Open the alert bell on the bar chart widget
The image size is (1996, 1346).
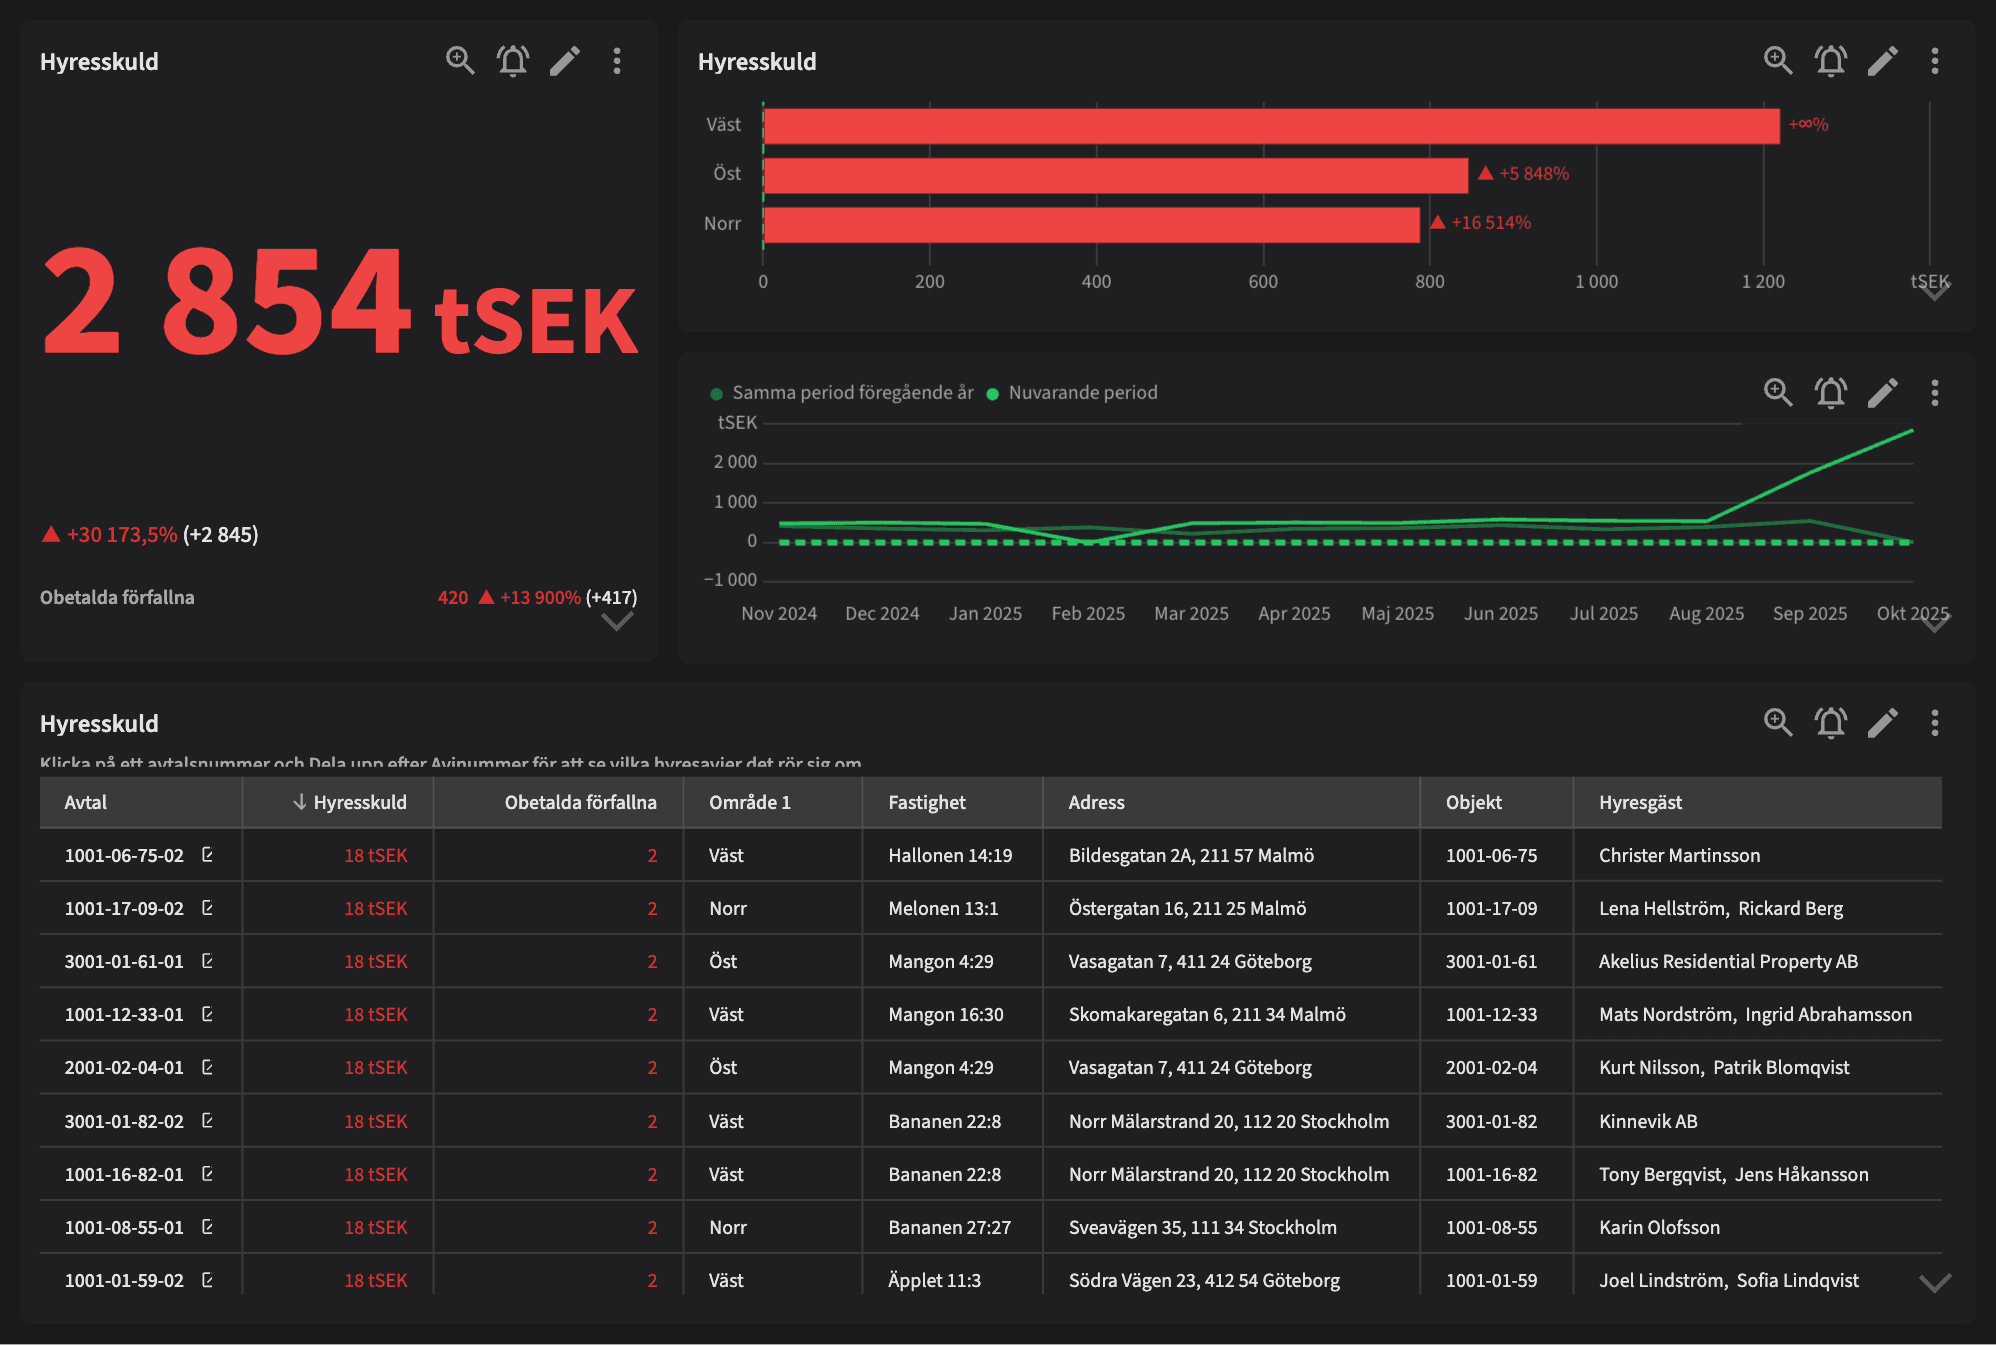coord(1831,61)
